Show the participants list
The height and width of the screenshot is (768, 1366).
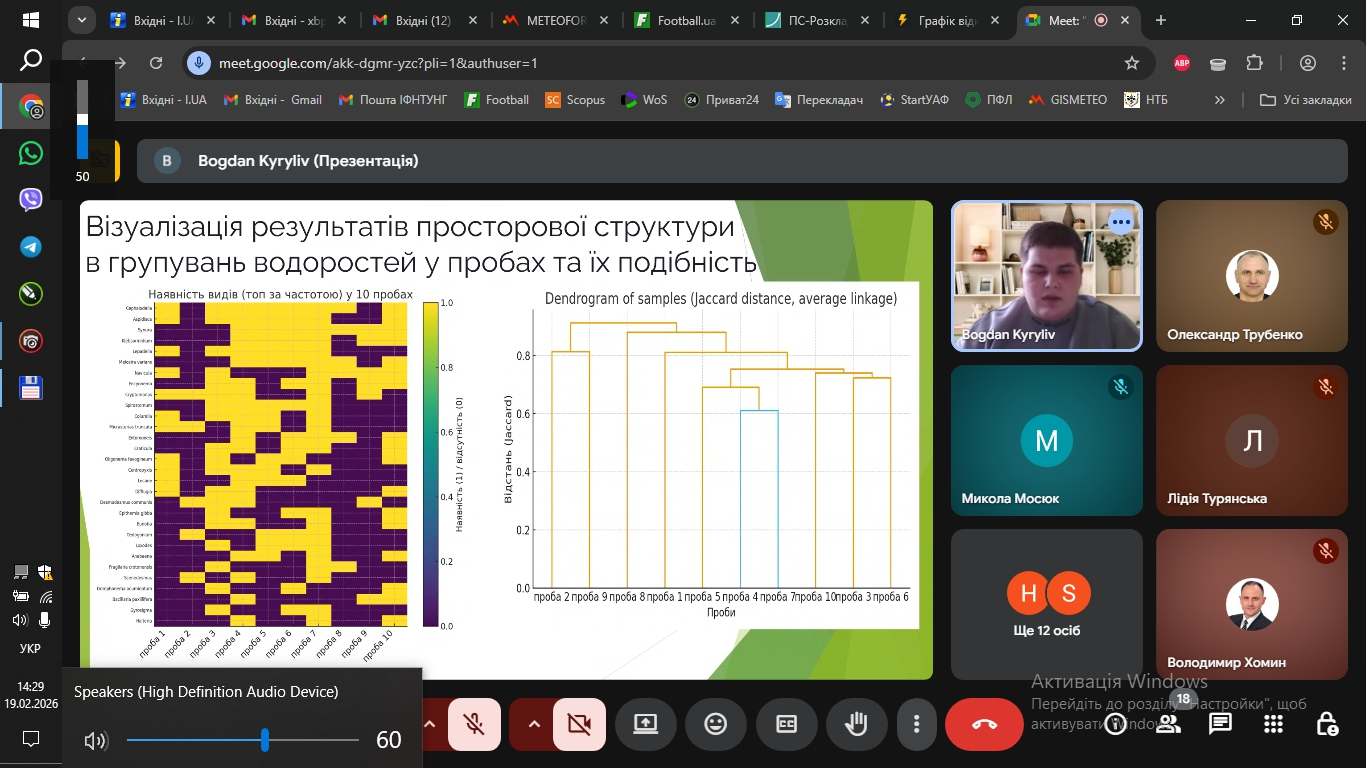(1168, 723)
